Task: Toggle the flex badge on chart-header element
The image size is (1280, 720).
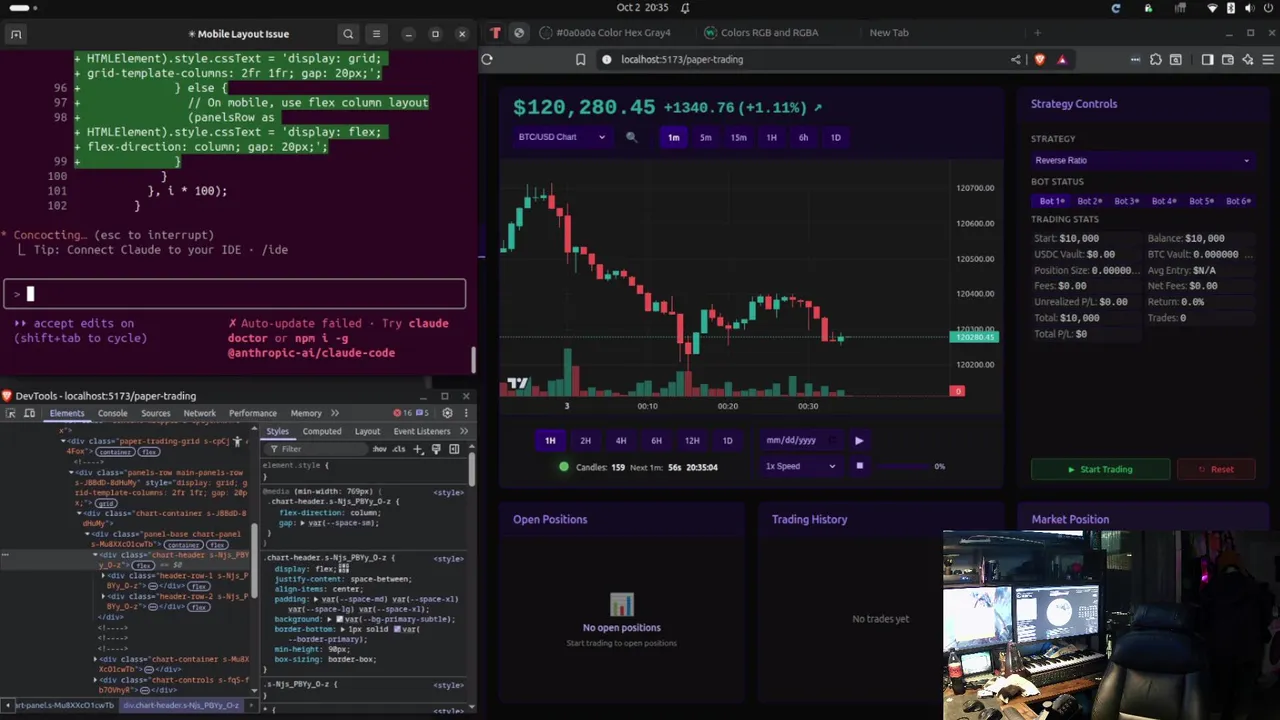Action: pyautogui.click(x=144, y=566)
